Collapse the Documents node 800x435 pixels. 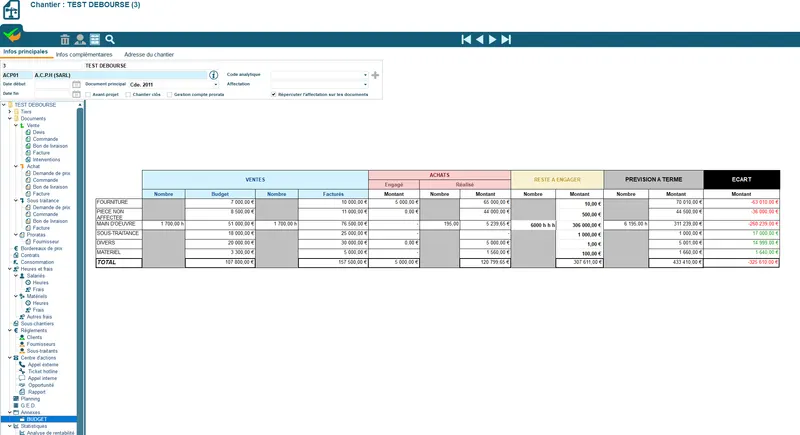click(10, 118)
